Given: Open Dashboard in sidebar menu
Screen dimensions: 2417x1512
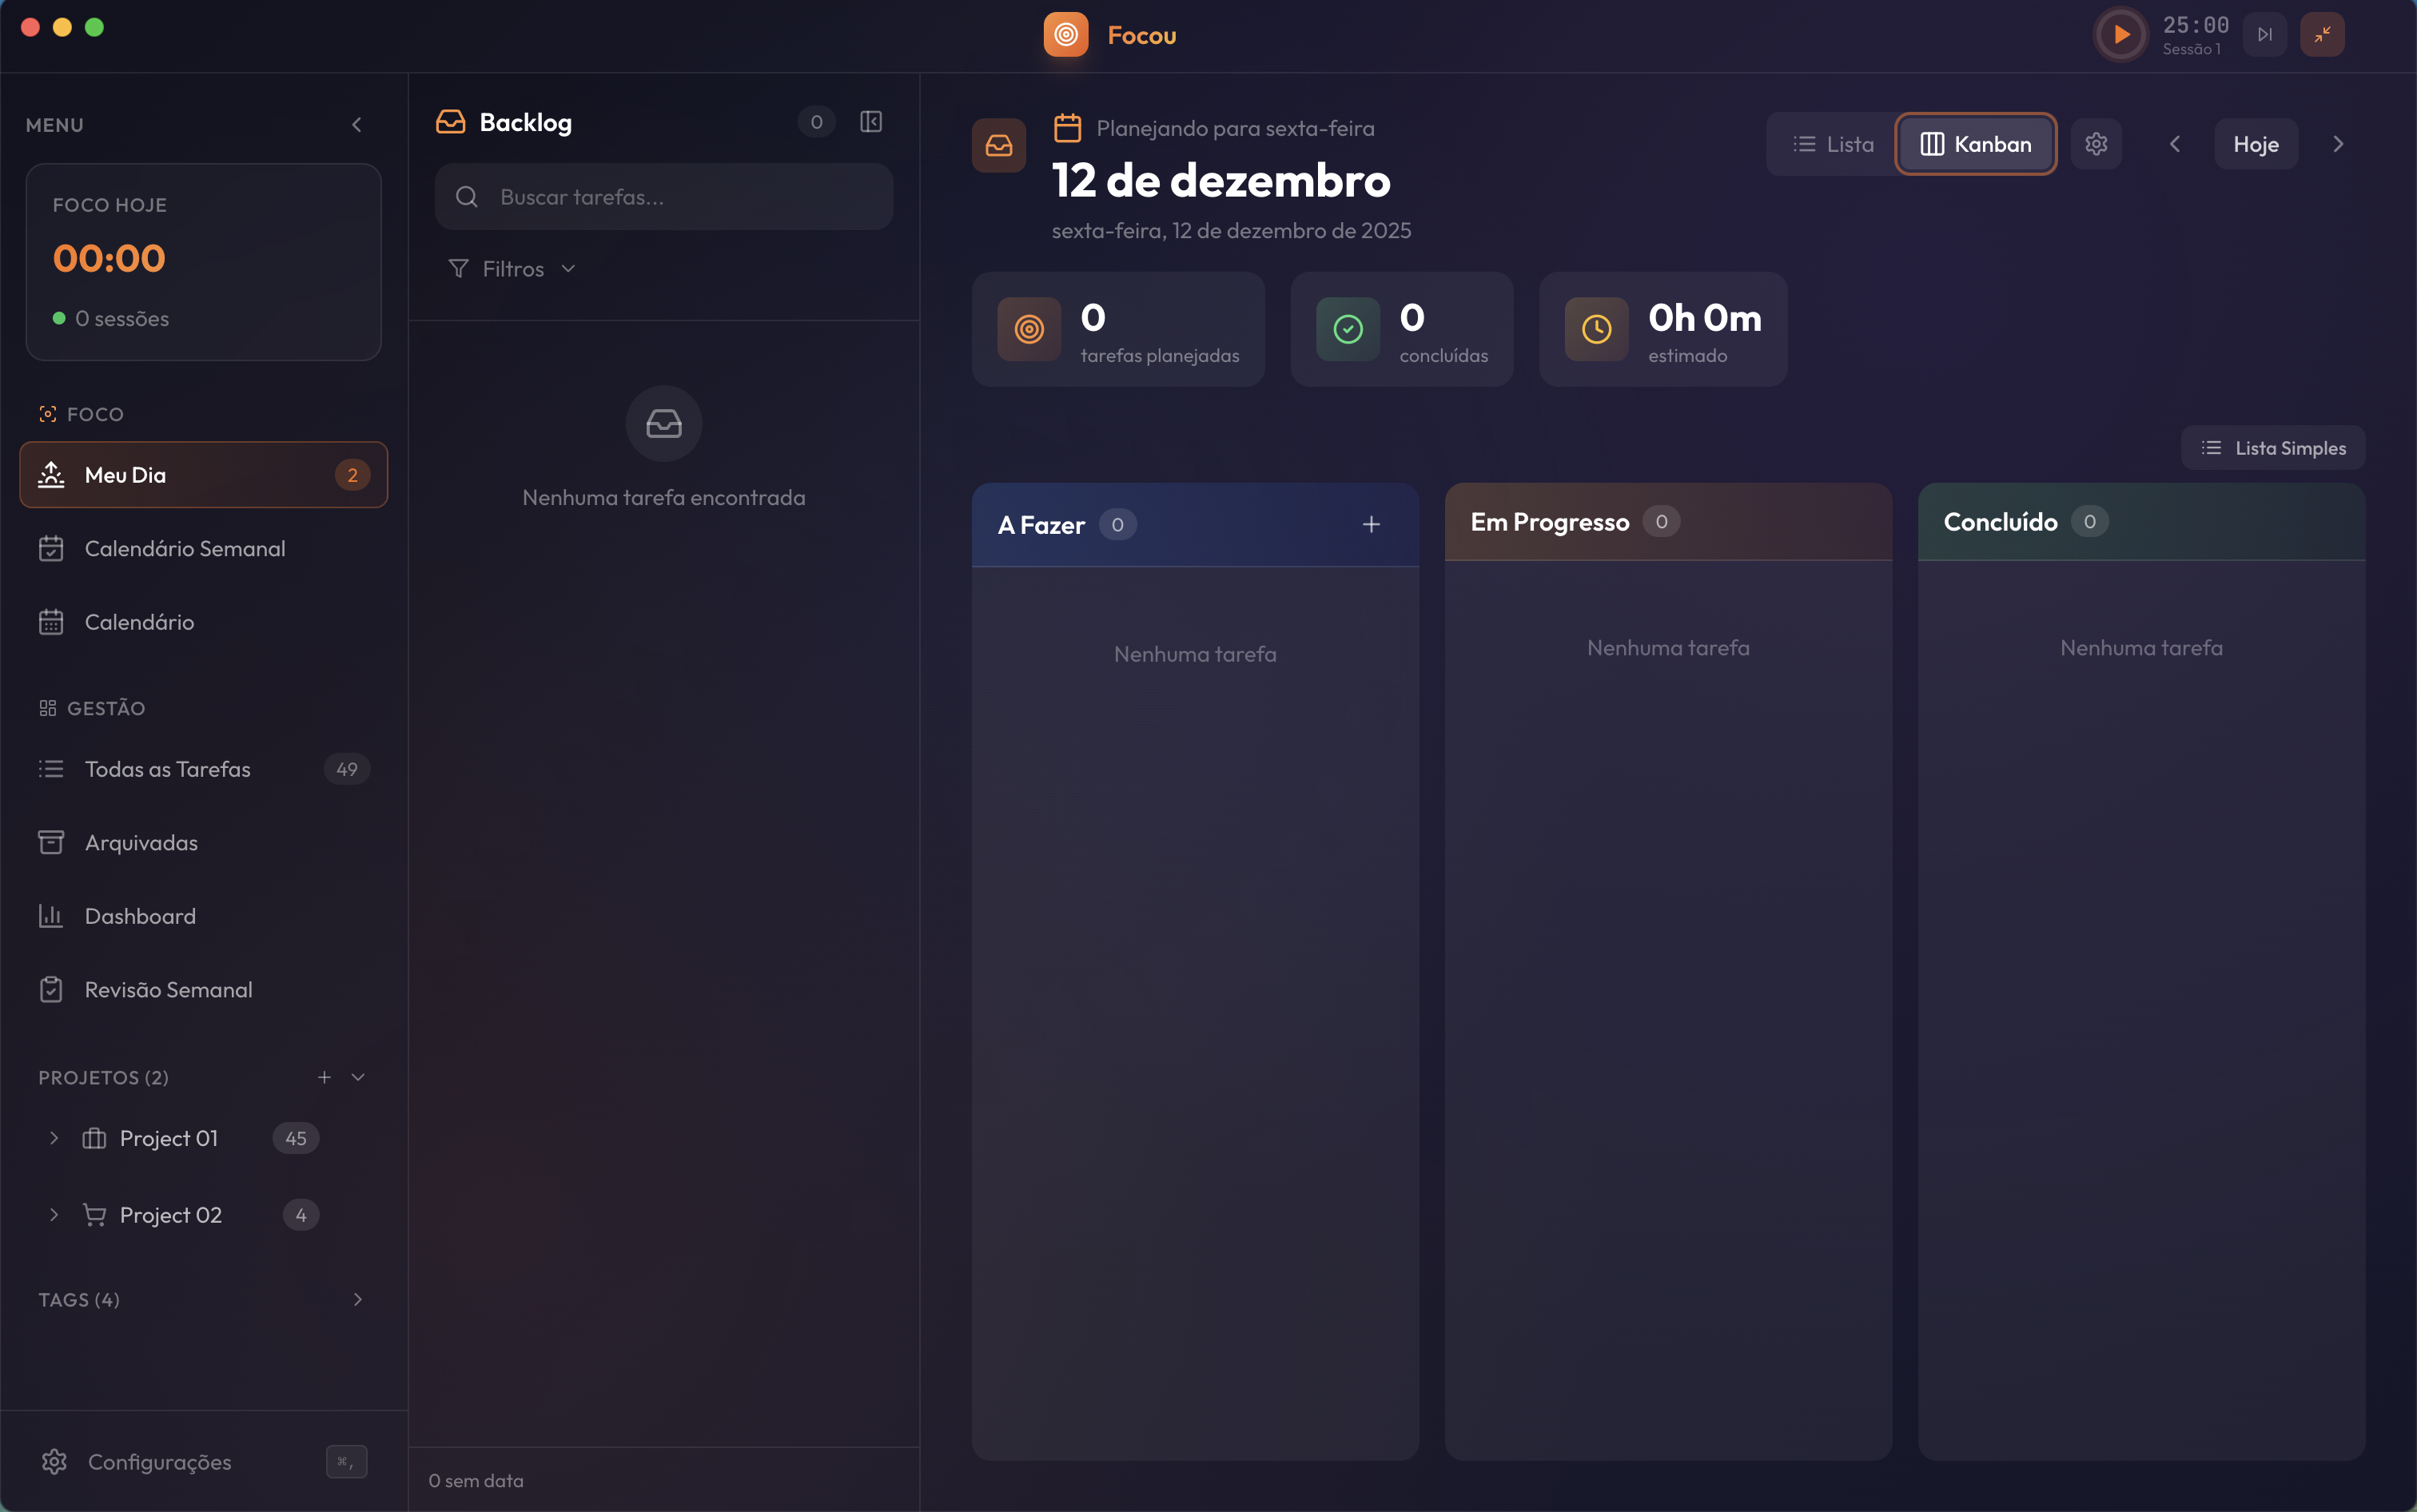Looking at the screenshot, I should 140,916.
